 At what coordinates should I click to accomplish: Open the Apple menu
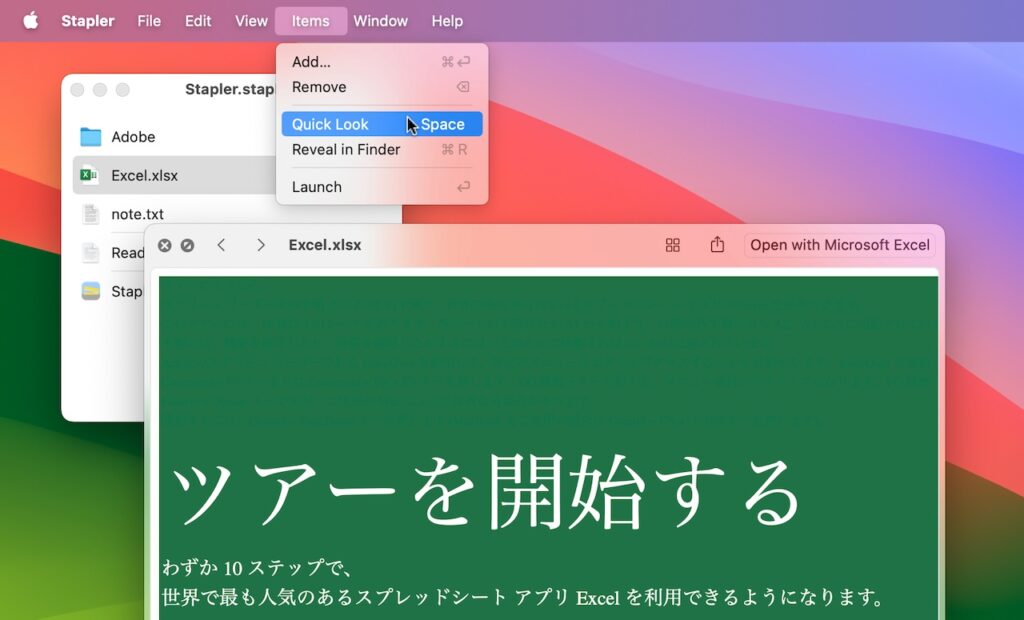[31, 20]
